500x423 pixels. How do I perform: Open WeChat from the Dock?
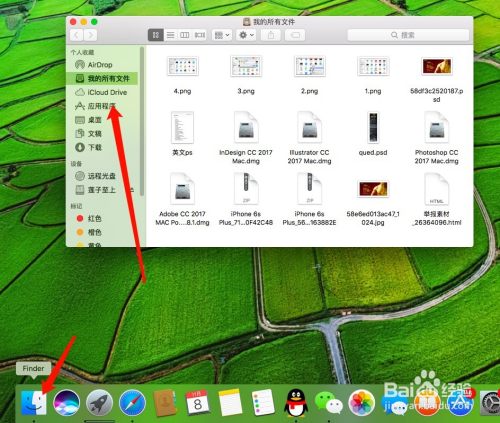pyautogui.click(x=329, y=403)
